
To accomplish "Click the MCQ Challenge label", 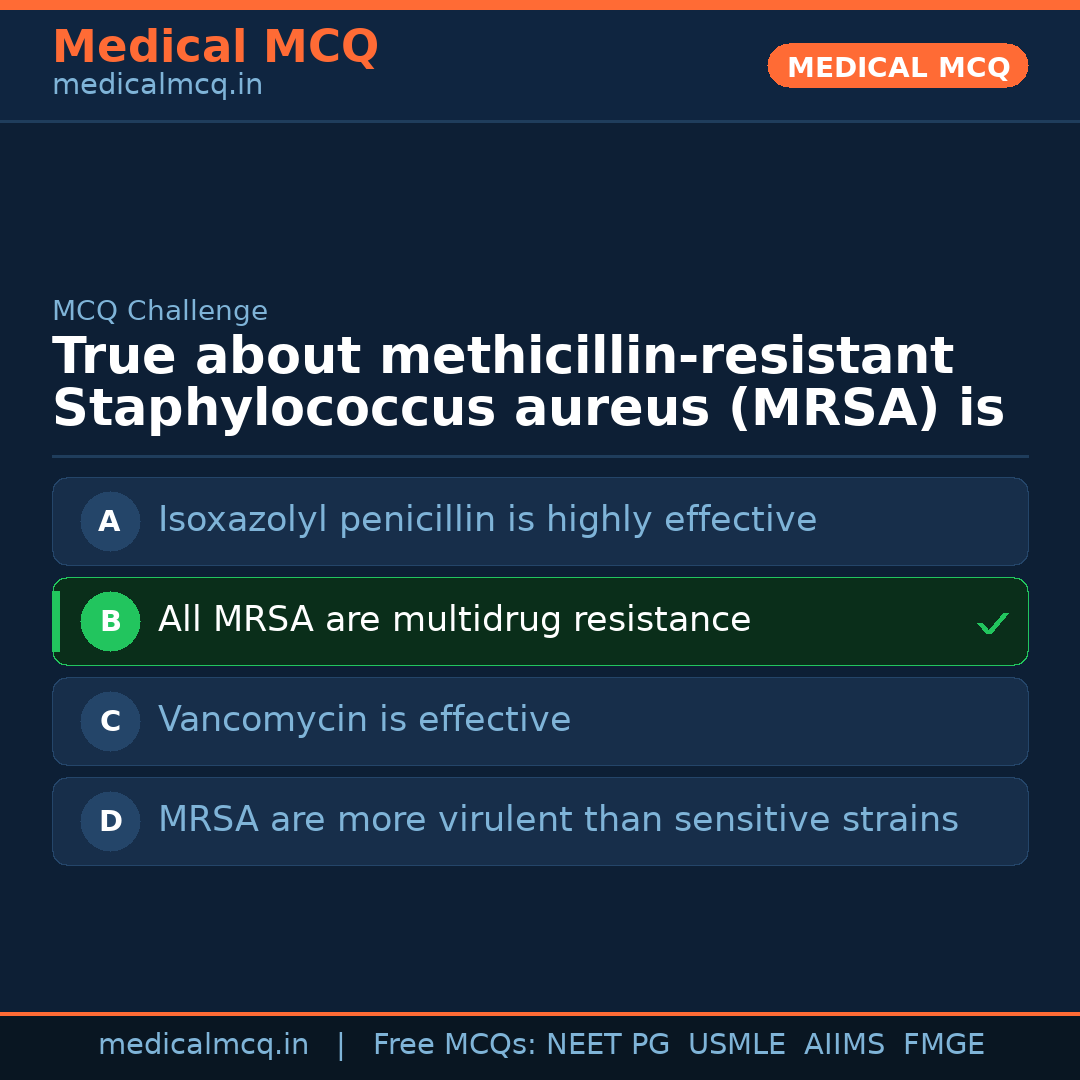I will [x=160, y=312].
